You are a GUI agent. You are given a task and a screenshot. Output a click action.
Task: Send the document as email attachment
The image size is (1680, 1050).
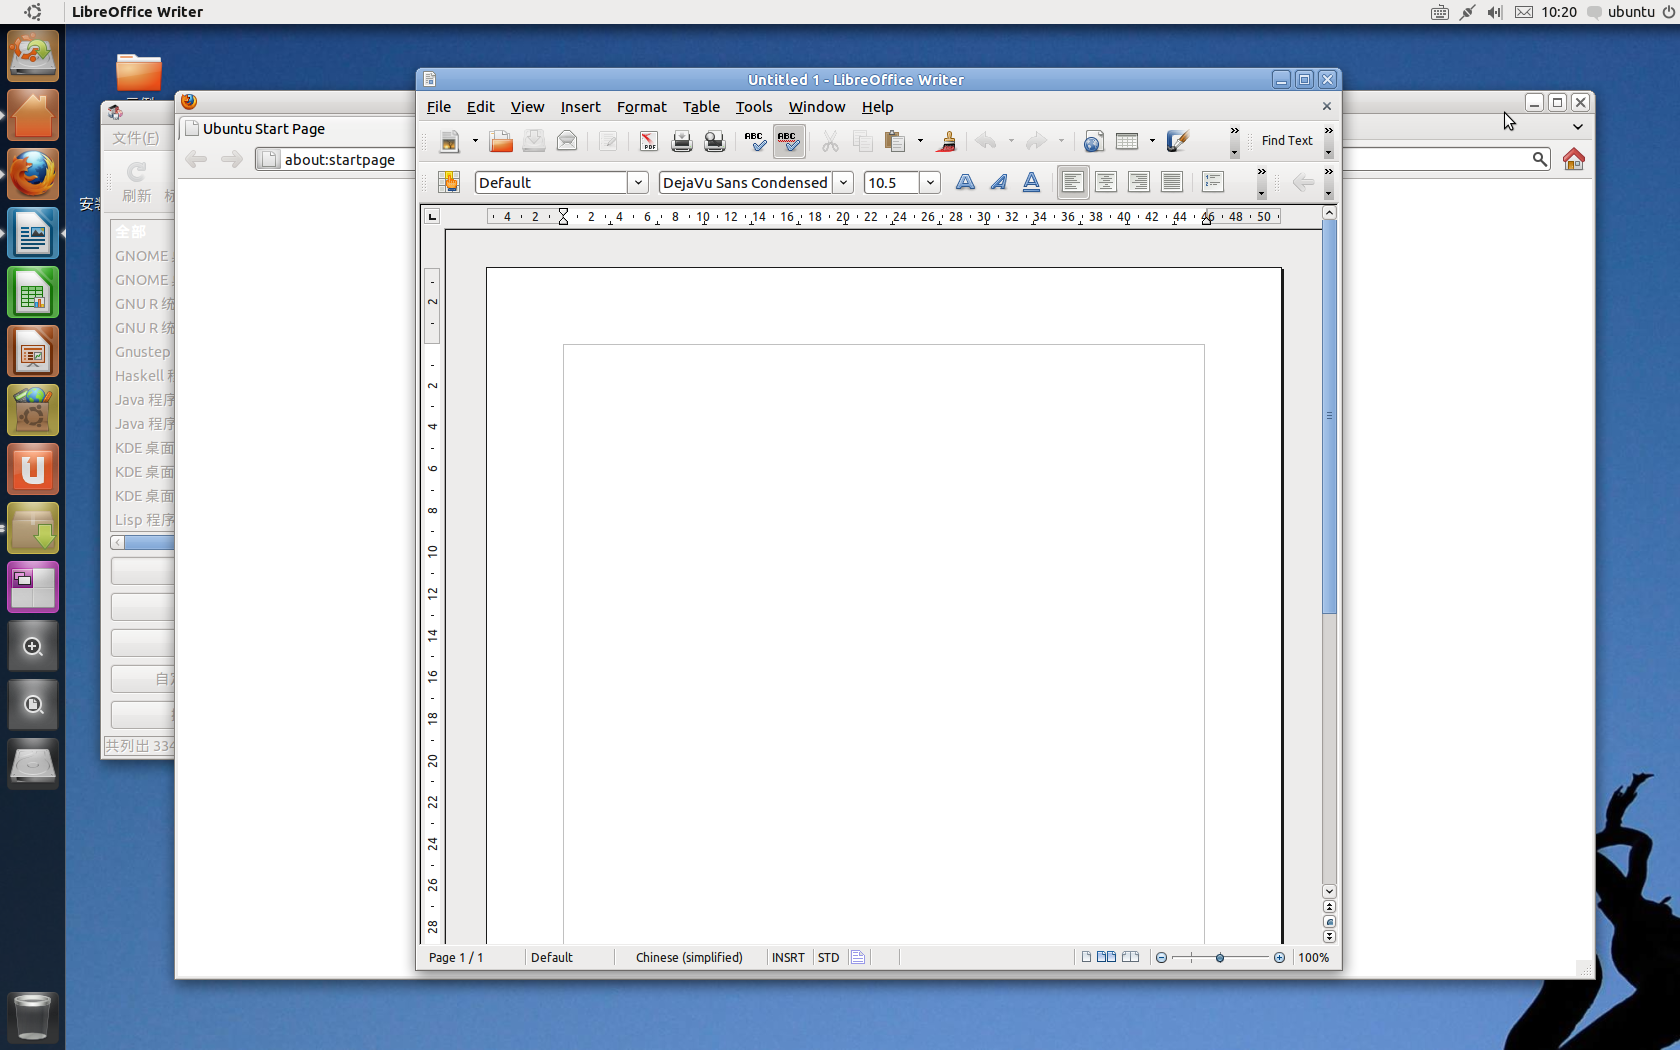tap(567, 141)
